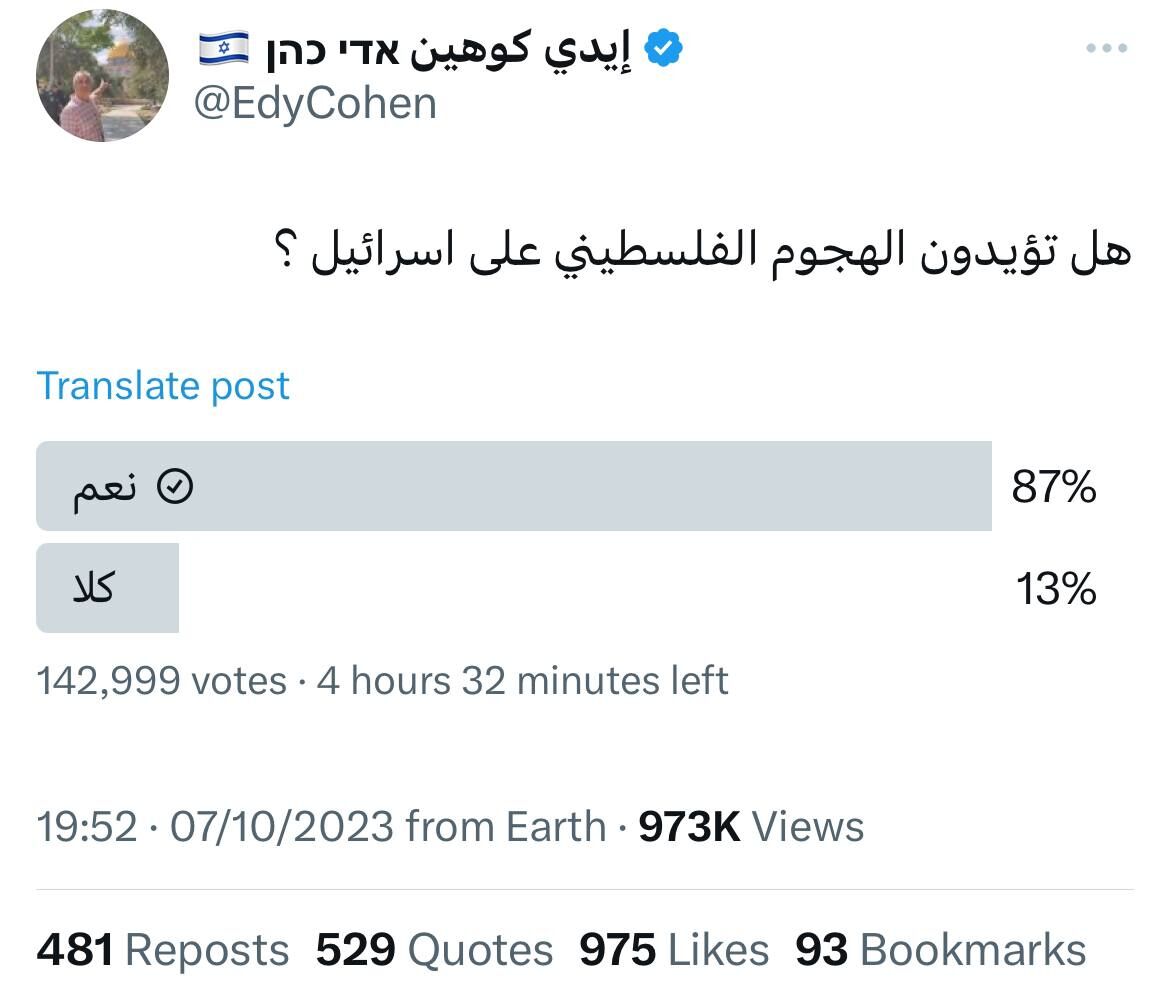This screenshot has height=989, width=1170.
Task: Click the 973K Views counter
Action: (751, 827)
